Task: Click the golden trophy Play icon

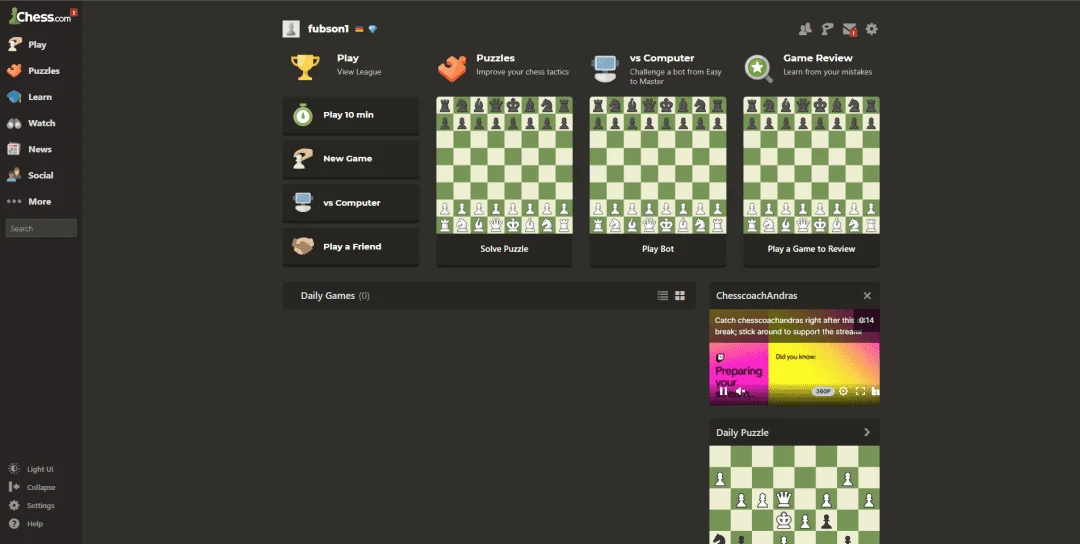Action: 304,67
